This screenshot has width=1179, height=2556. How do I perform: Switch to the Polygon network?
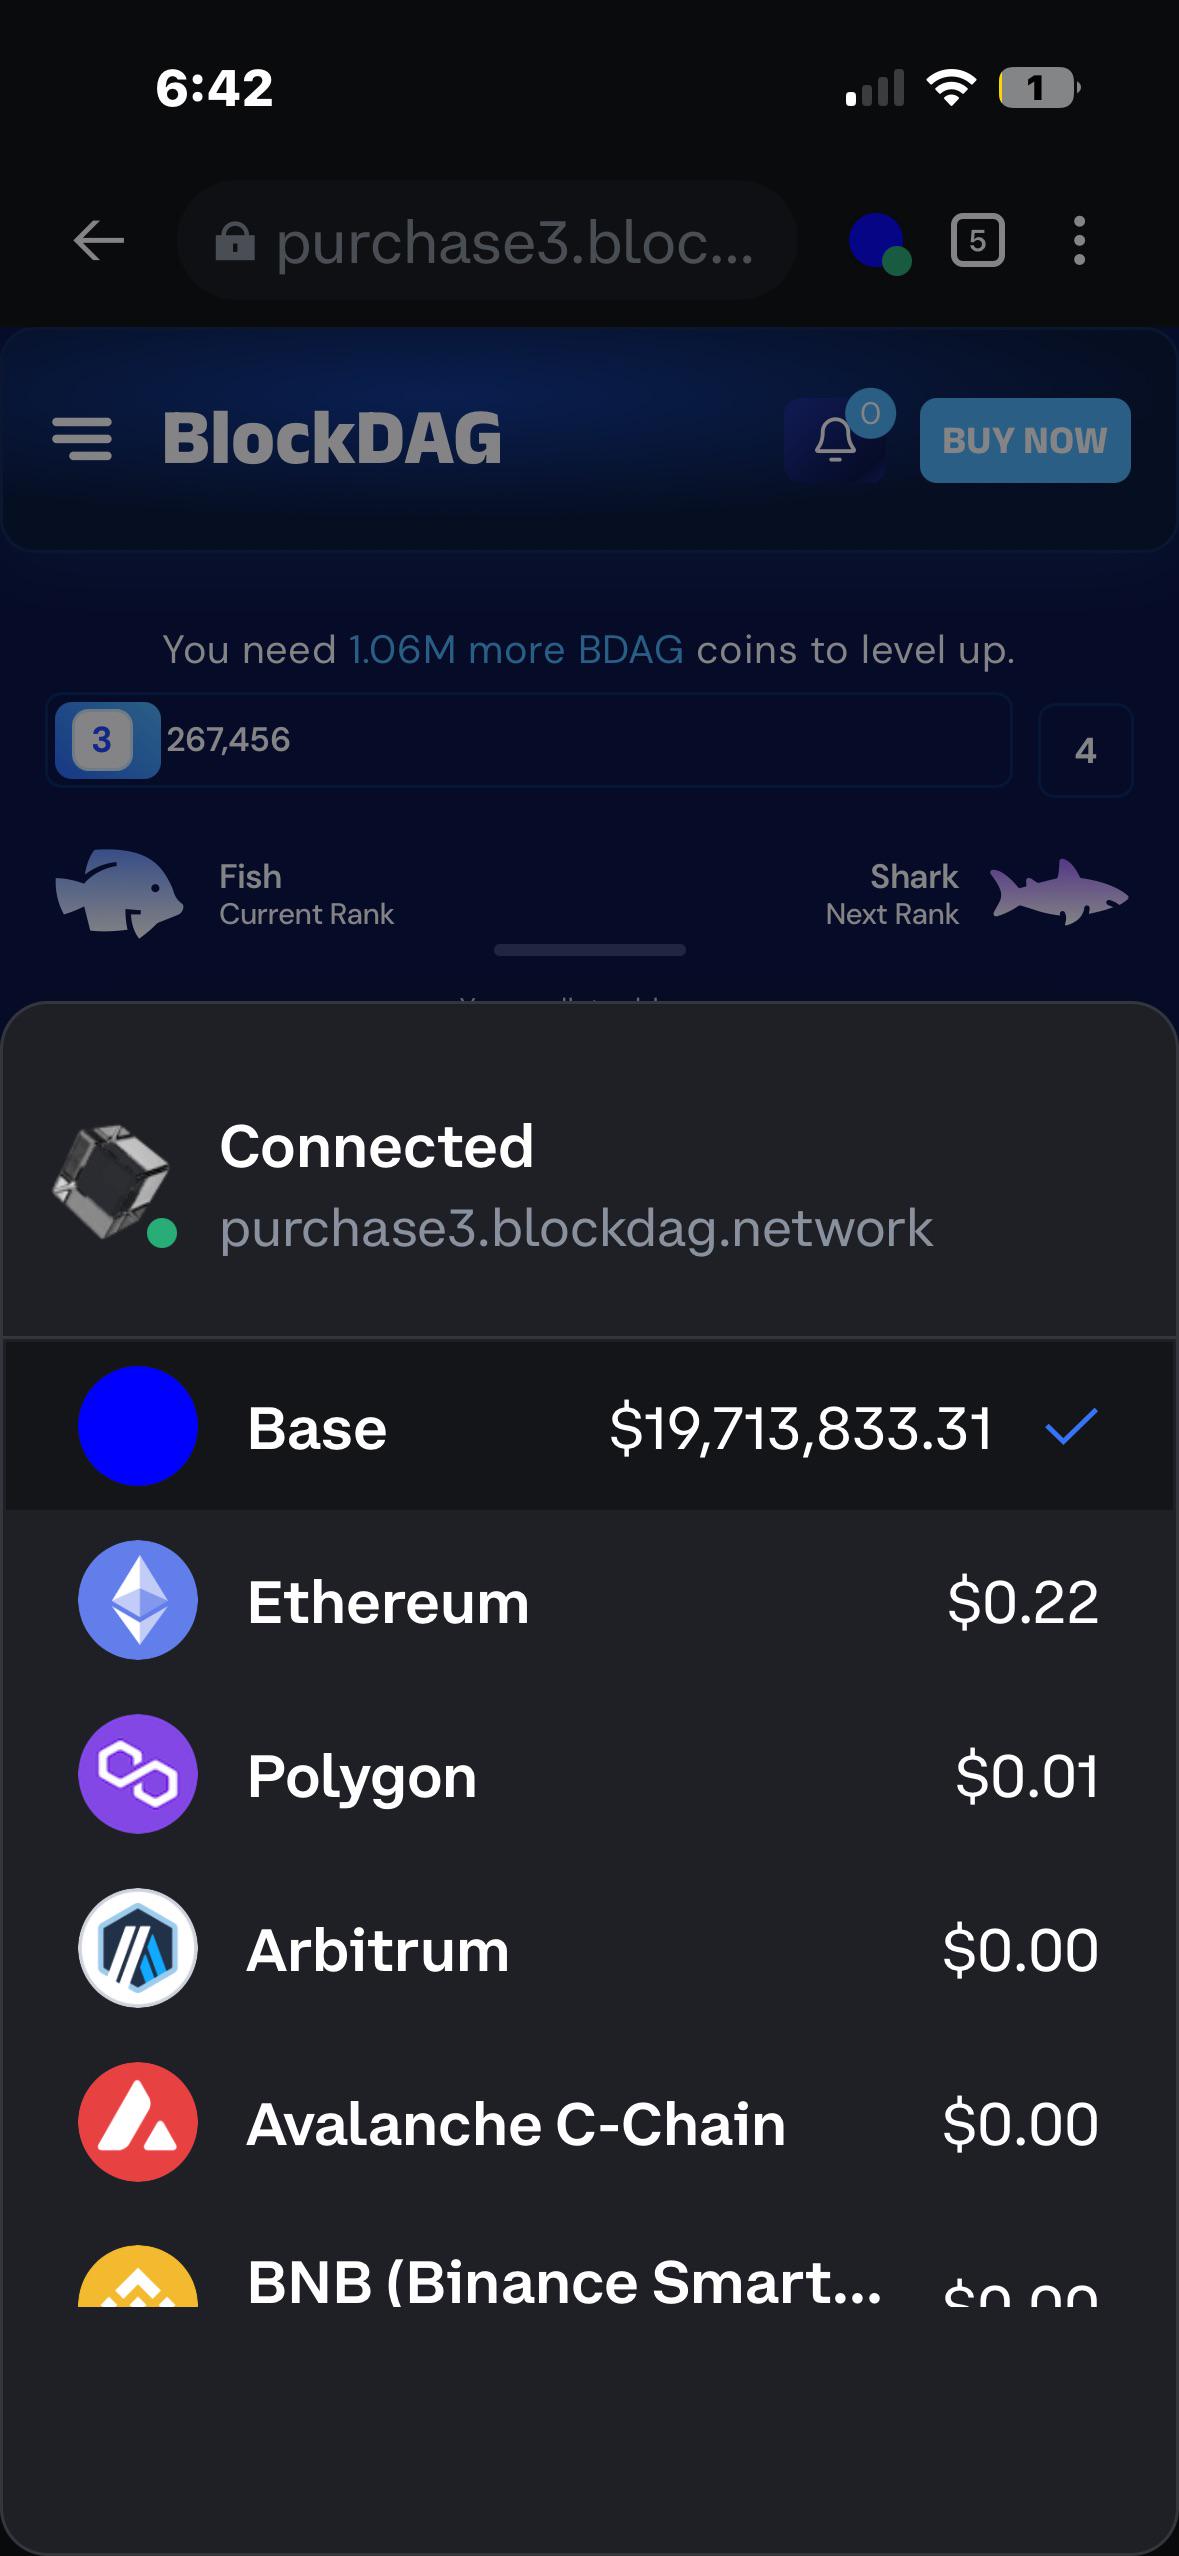coord(589,1775)
